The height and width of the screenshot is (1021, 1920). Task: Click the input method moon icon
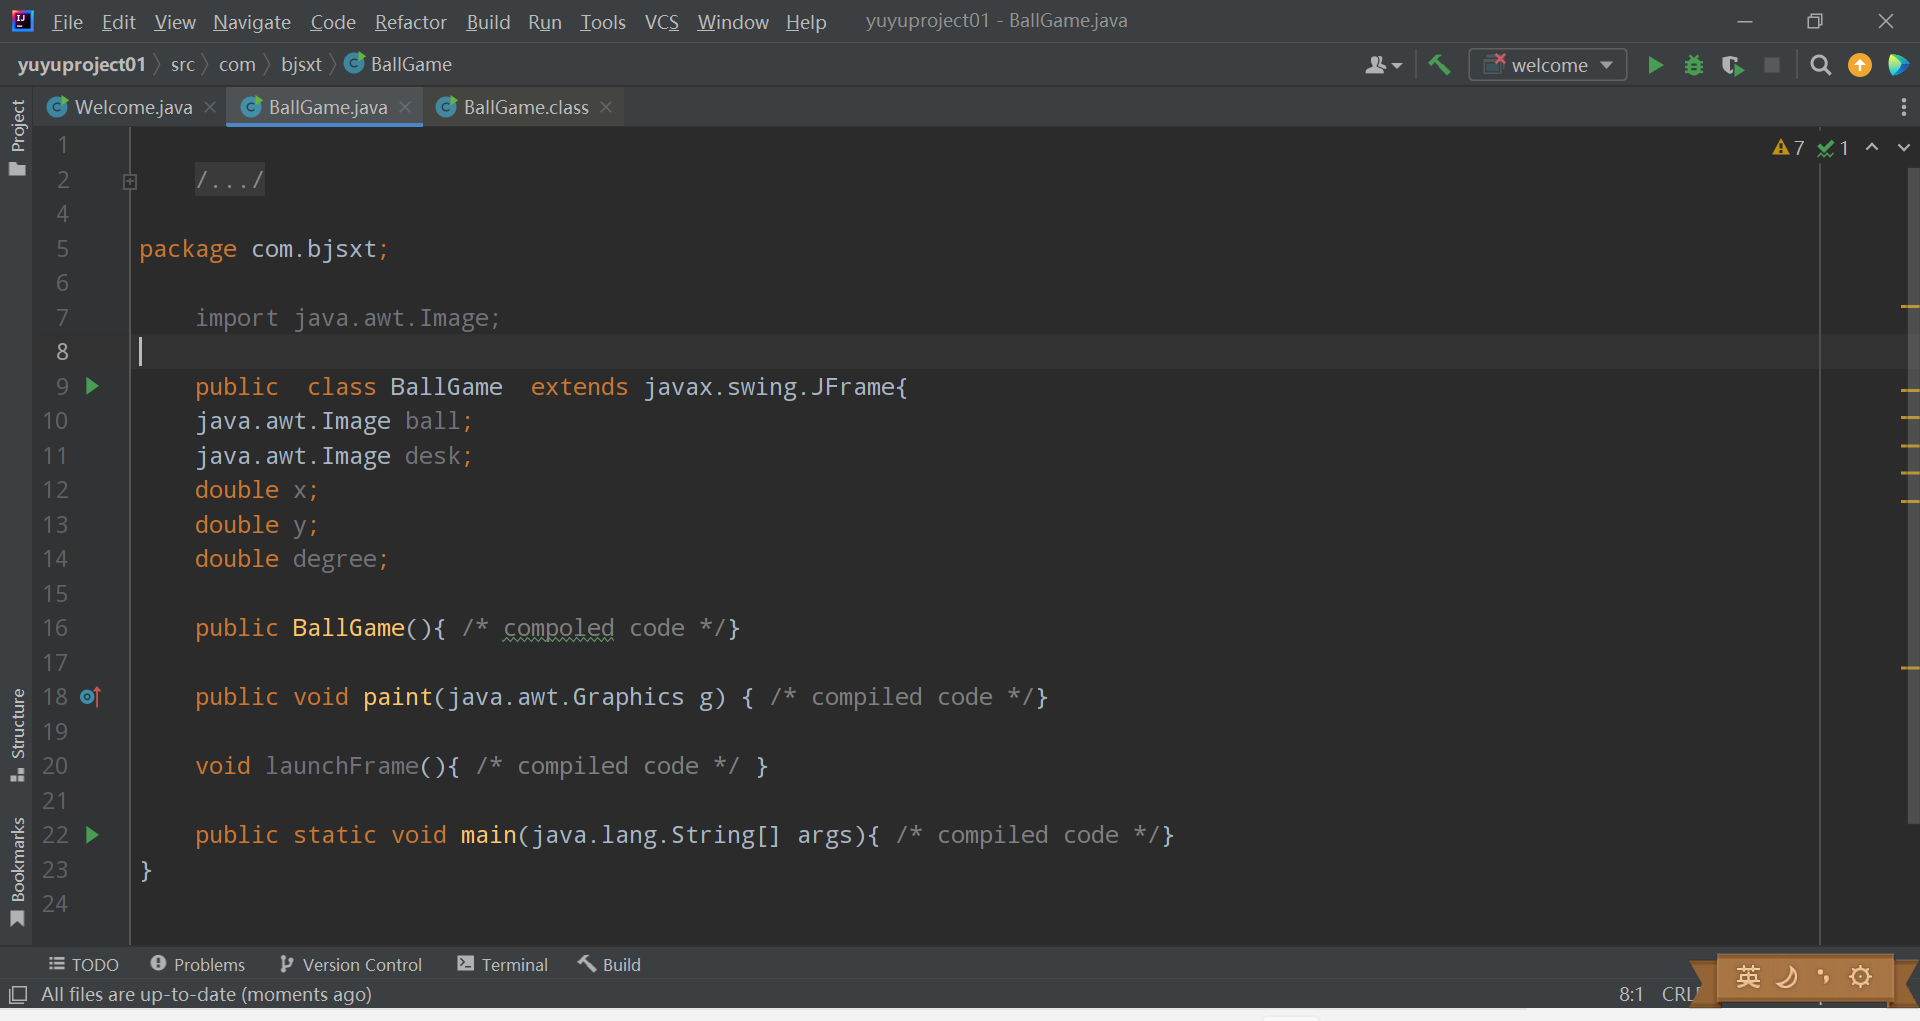(1786, 977)
